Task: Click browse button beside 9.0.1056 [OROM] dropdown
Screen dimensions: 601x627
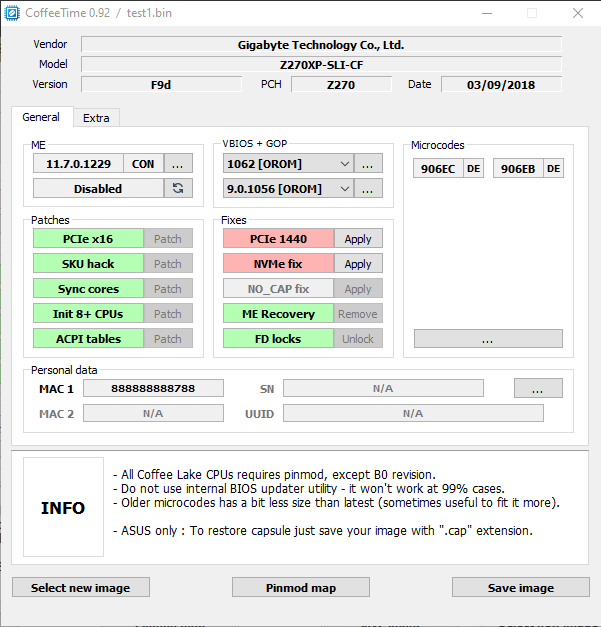Action: click(x=368, y=188)
